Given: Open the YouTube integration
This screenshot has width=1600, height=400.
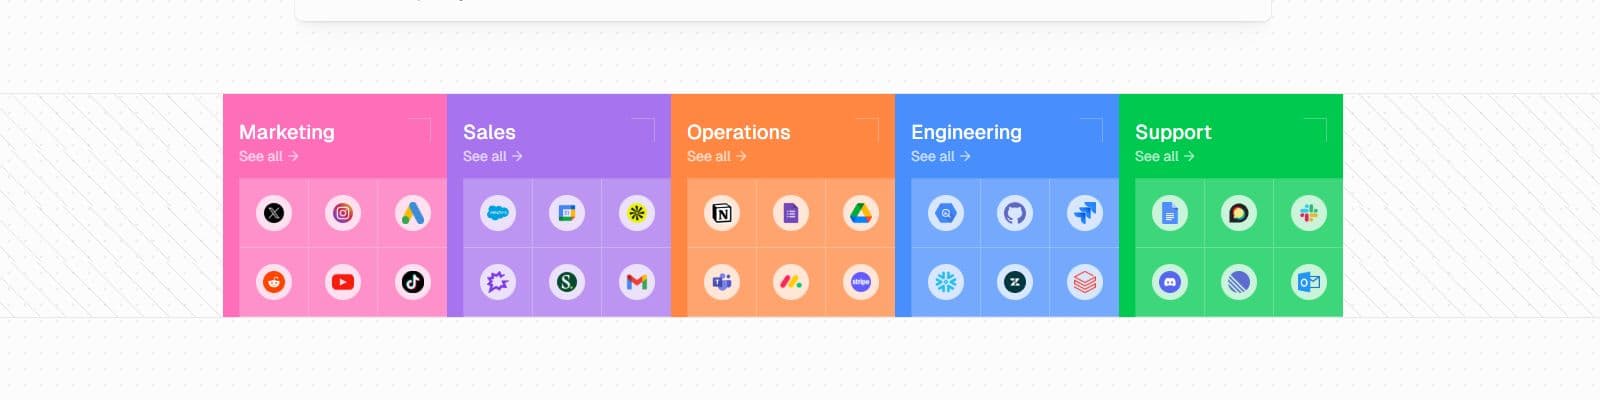Looking at the screenshot, I should pos(343,282).
